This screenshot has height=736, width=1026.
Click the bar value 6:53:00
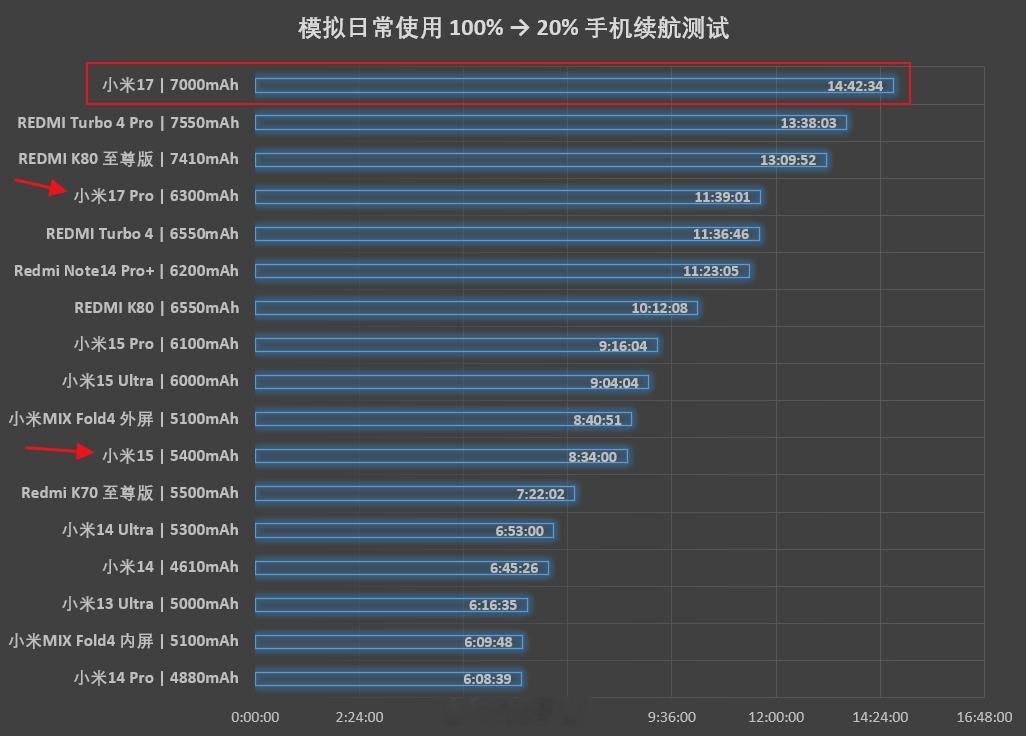519,531
